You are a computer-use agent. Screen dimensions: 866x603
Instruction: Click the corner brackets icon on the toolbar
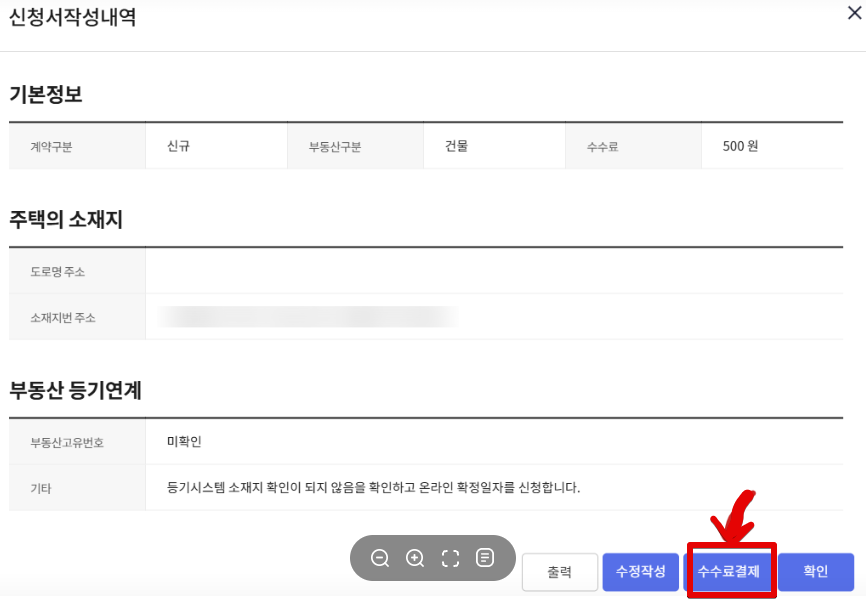[450, 560]
